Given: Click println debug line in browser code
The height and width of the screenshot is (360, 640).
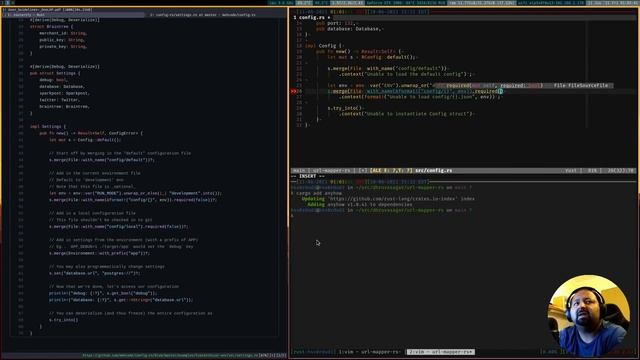Looking at the screenshot, I should (103, 293).
